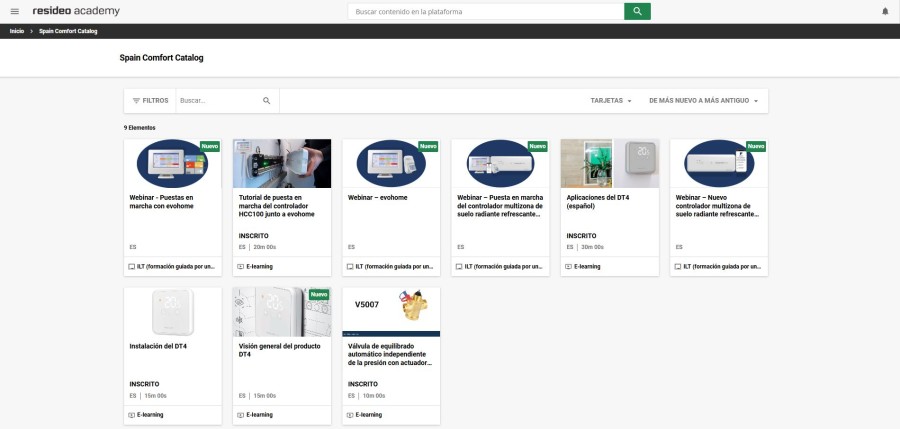The image size is (900, 429).
Task: Open Webinar – Puesta en marcha controlador multizona
Action: click(x=500, y=206)
